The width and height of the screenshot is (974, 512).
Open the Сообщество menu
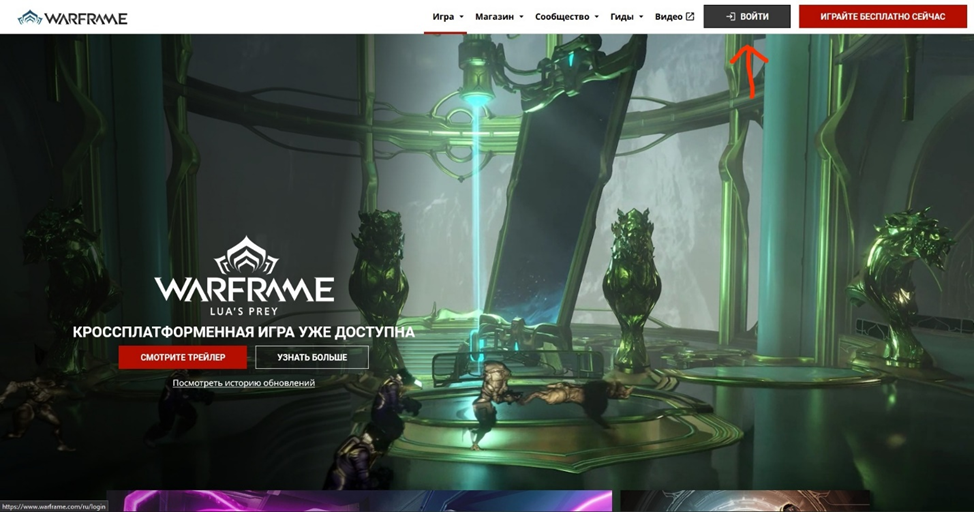pyautogui.click(x=562, y=17)
